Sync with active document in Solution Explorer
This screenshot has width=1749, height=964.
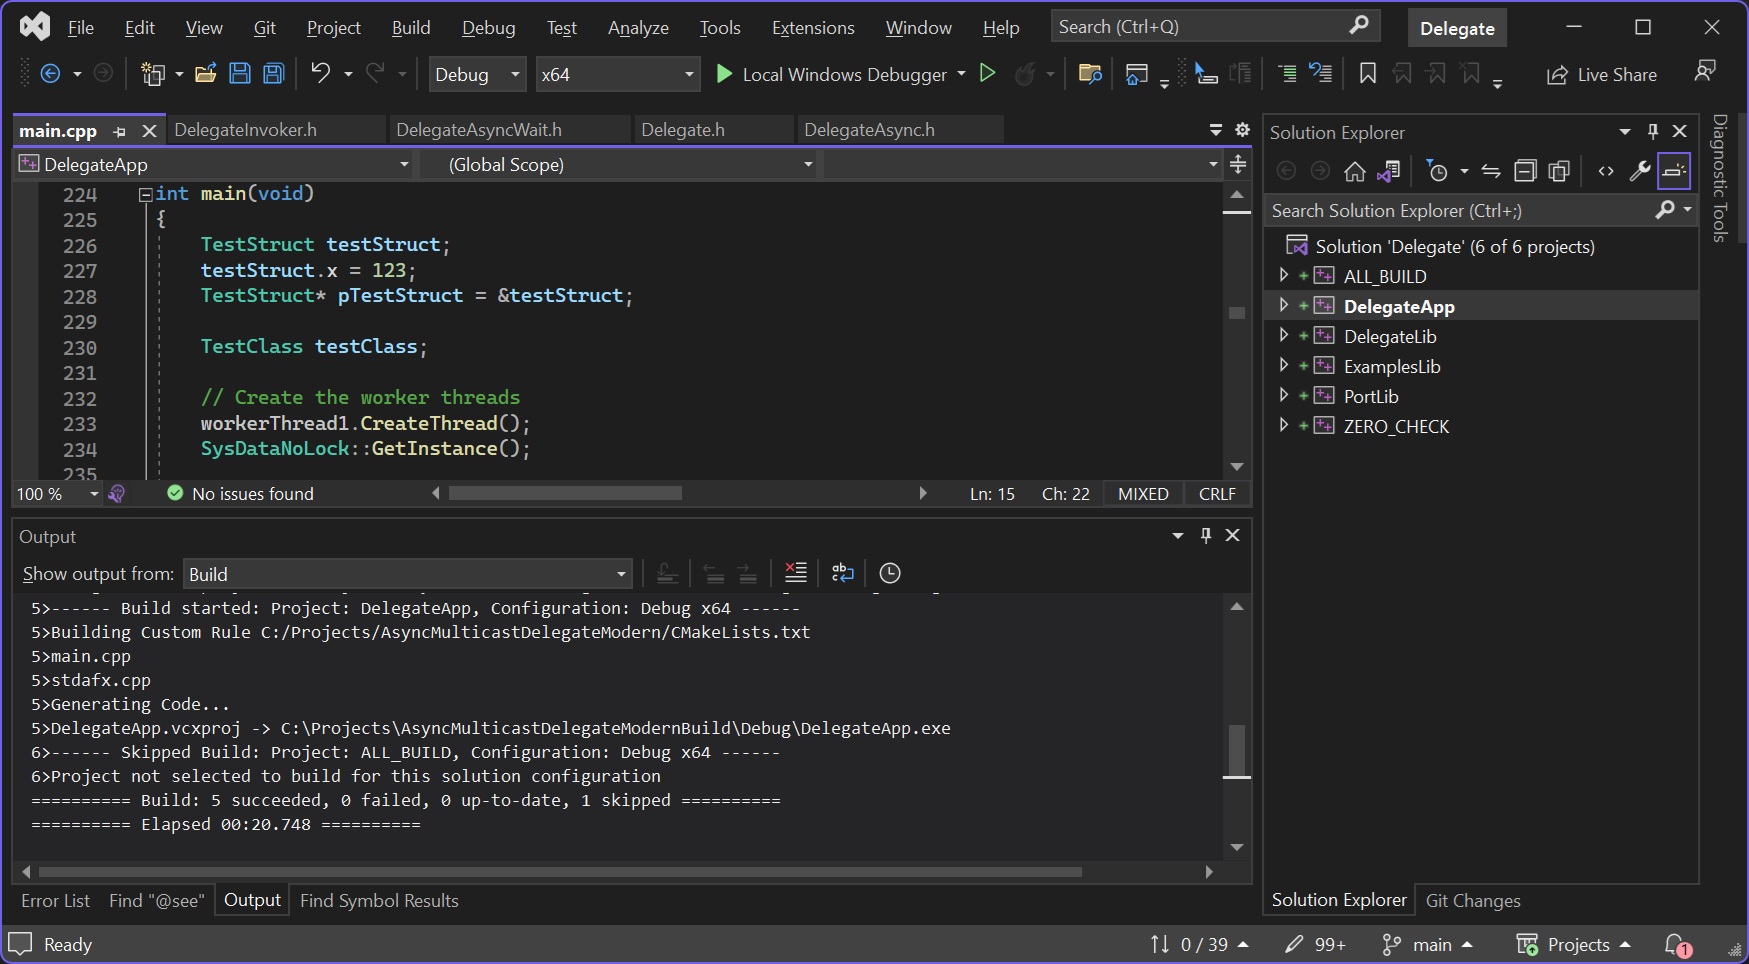(x=1491, y=172)
